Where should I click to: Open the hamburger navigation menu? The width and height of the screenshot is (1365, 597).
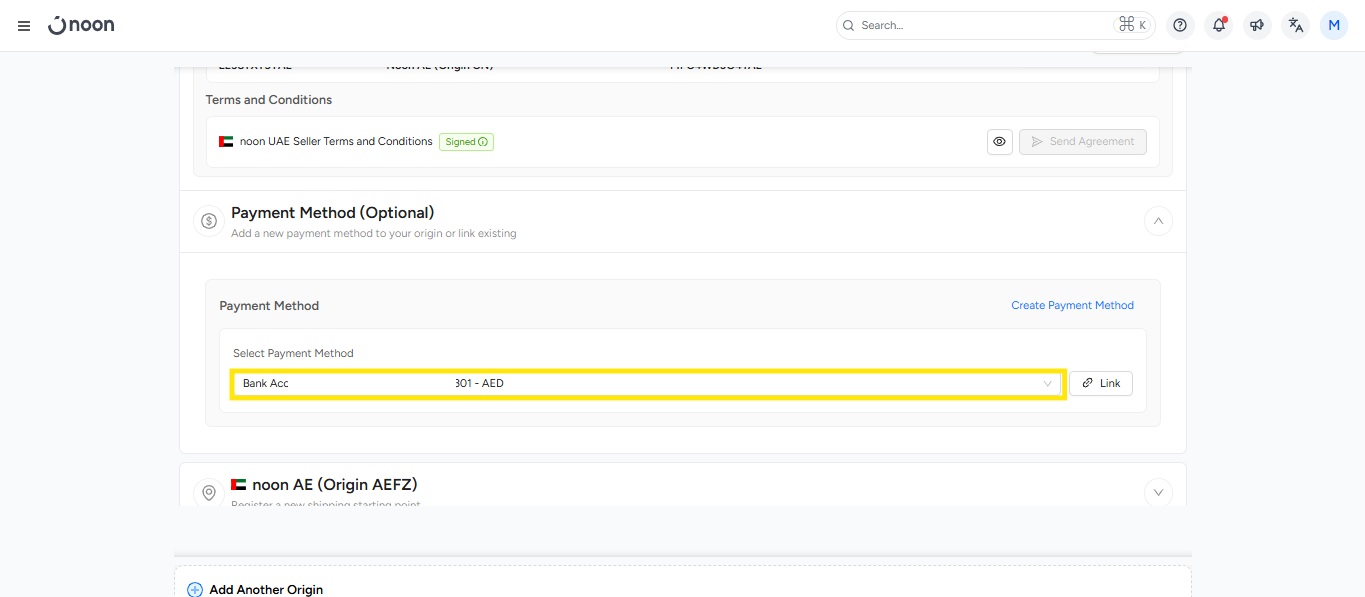24,26
